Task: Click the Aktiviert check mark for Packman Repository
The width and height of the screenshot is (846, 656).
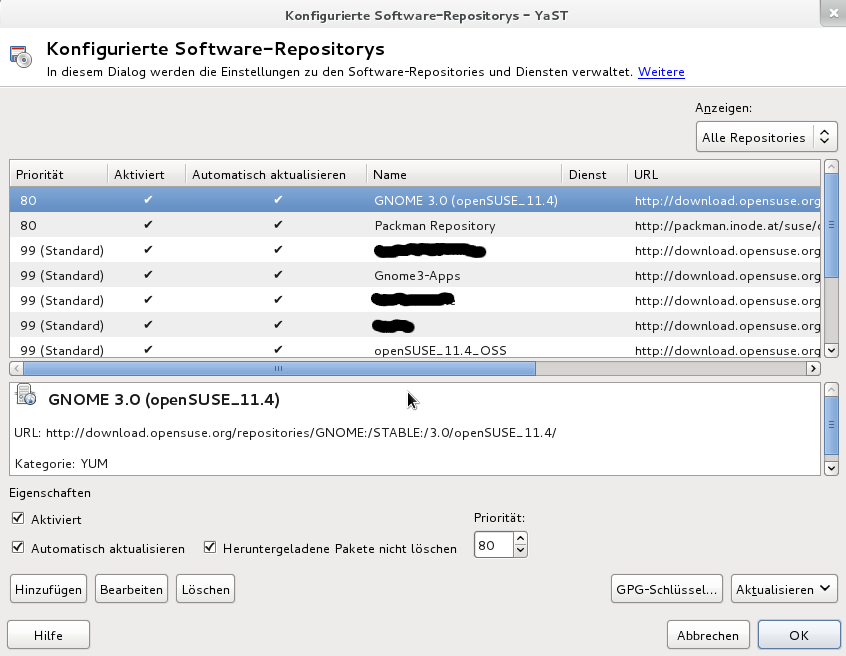Action: pos(148,224)
